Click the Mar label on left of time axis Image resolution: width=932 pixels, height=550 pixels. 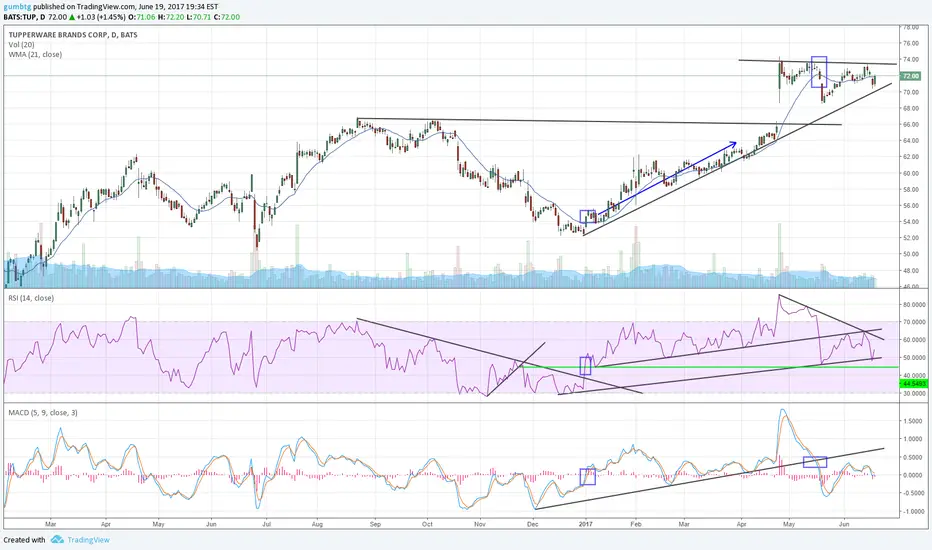coord(51,524)
